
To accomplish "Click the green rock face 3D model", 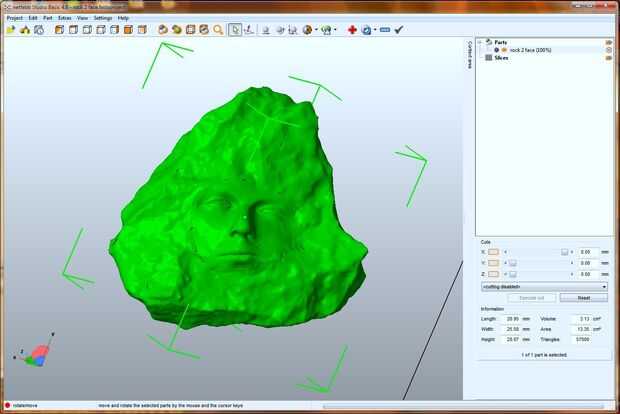I will coord(237,210).
